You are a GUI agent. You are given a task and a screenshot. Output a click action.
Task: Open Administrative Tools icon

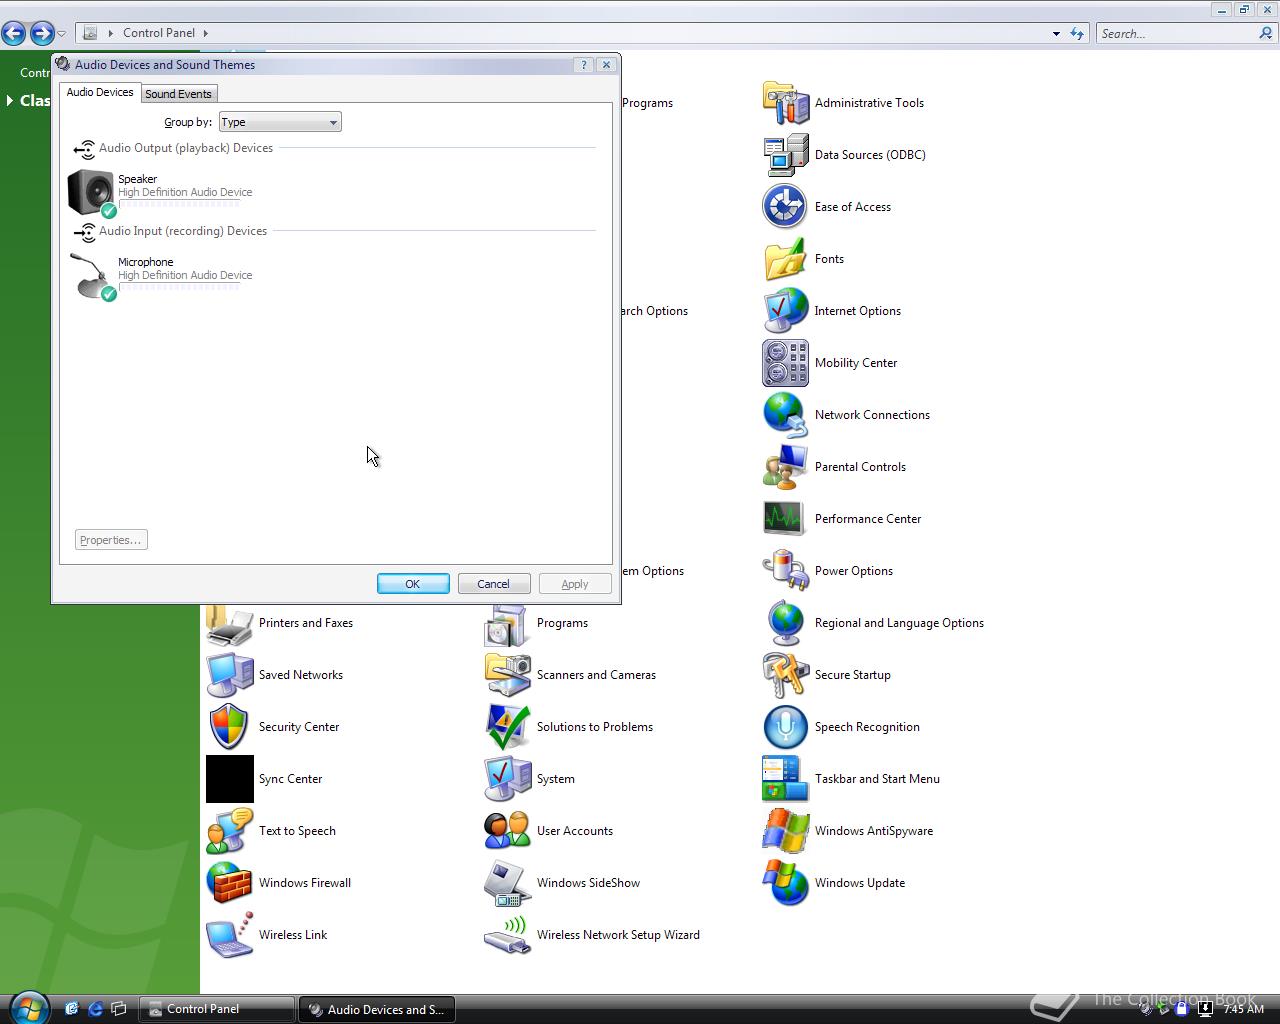coord(785,103)
